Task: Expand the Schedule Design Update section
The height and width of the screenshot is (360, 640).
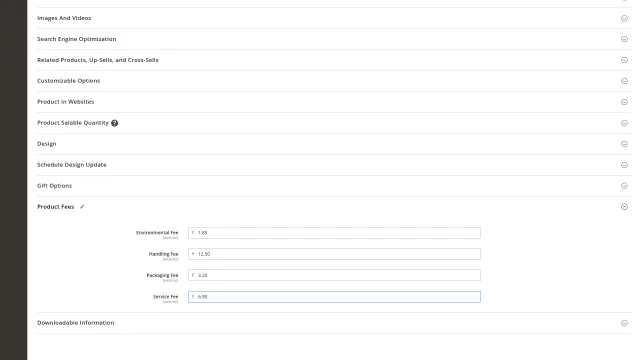Action: 624,165
